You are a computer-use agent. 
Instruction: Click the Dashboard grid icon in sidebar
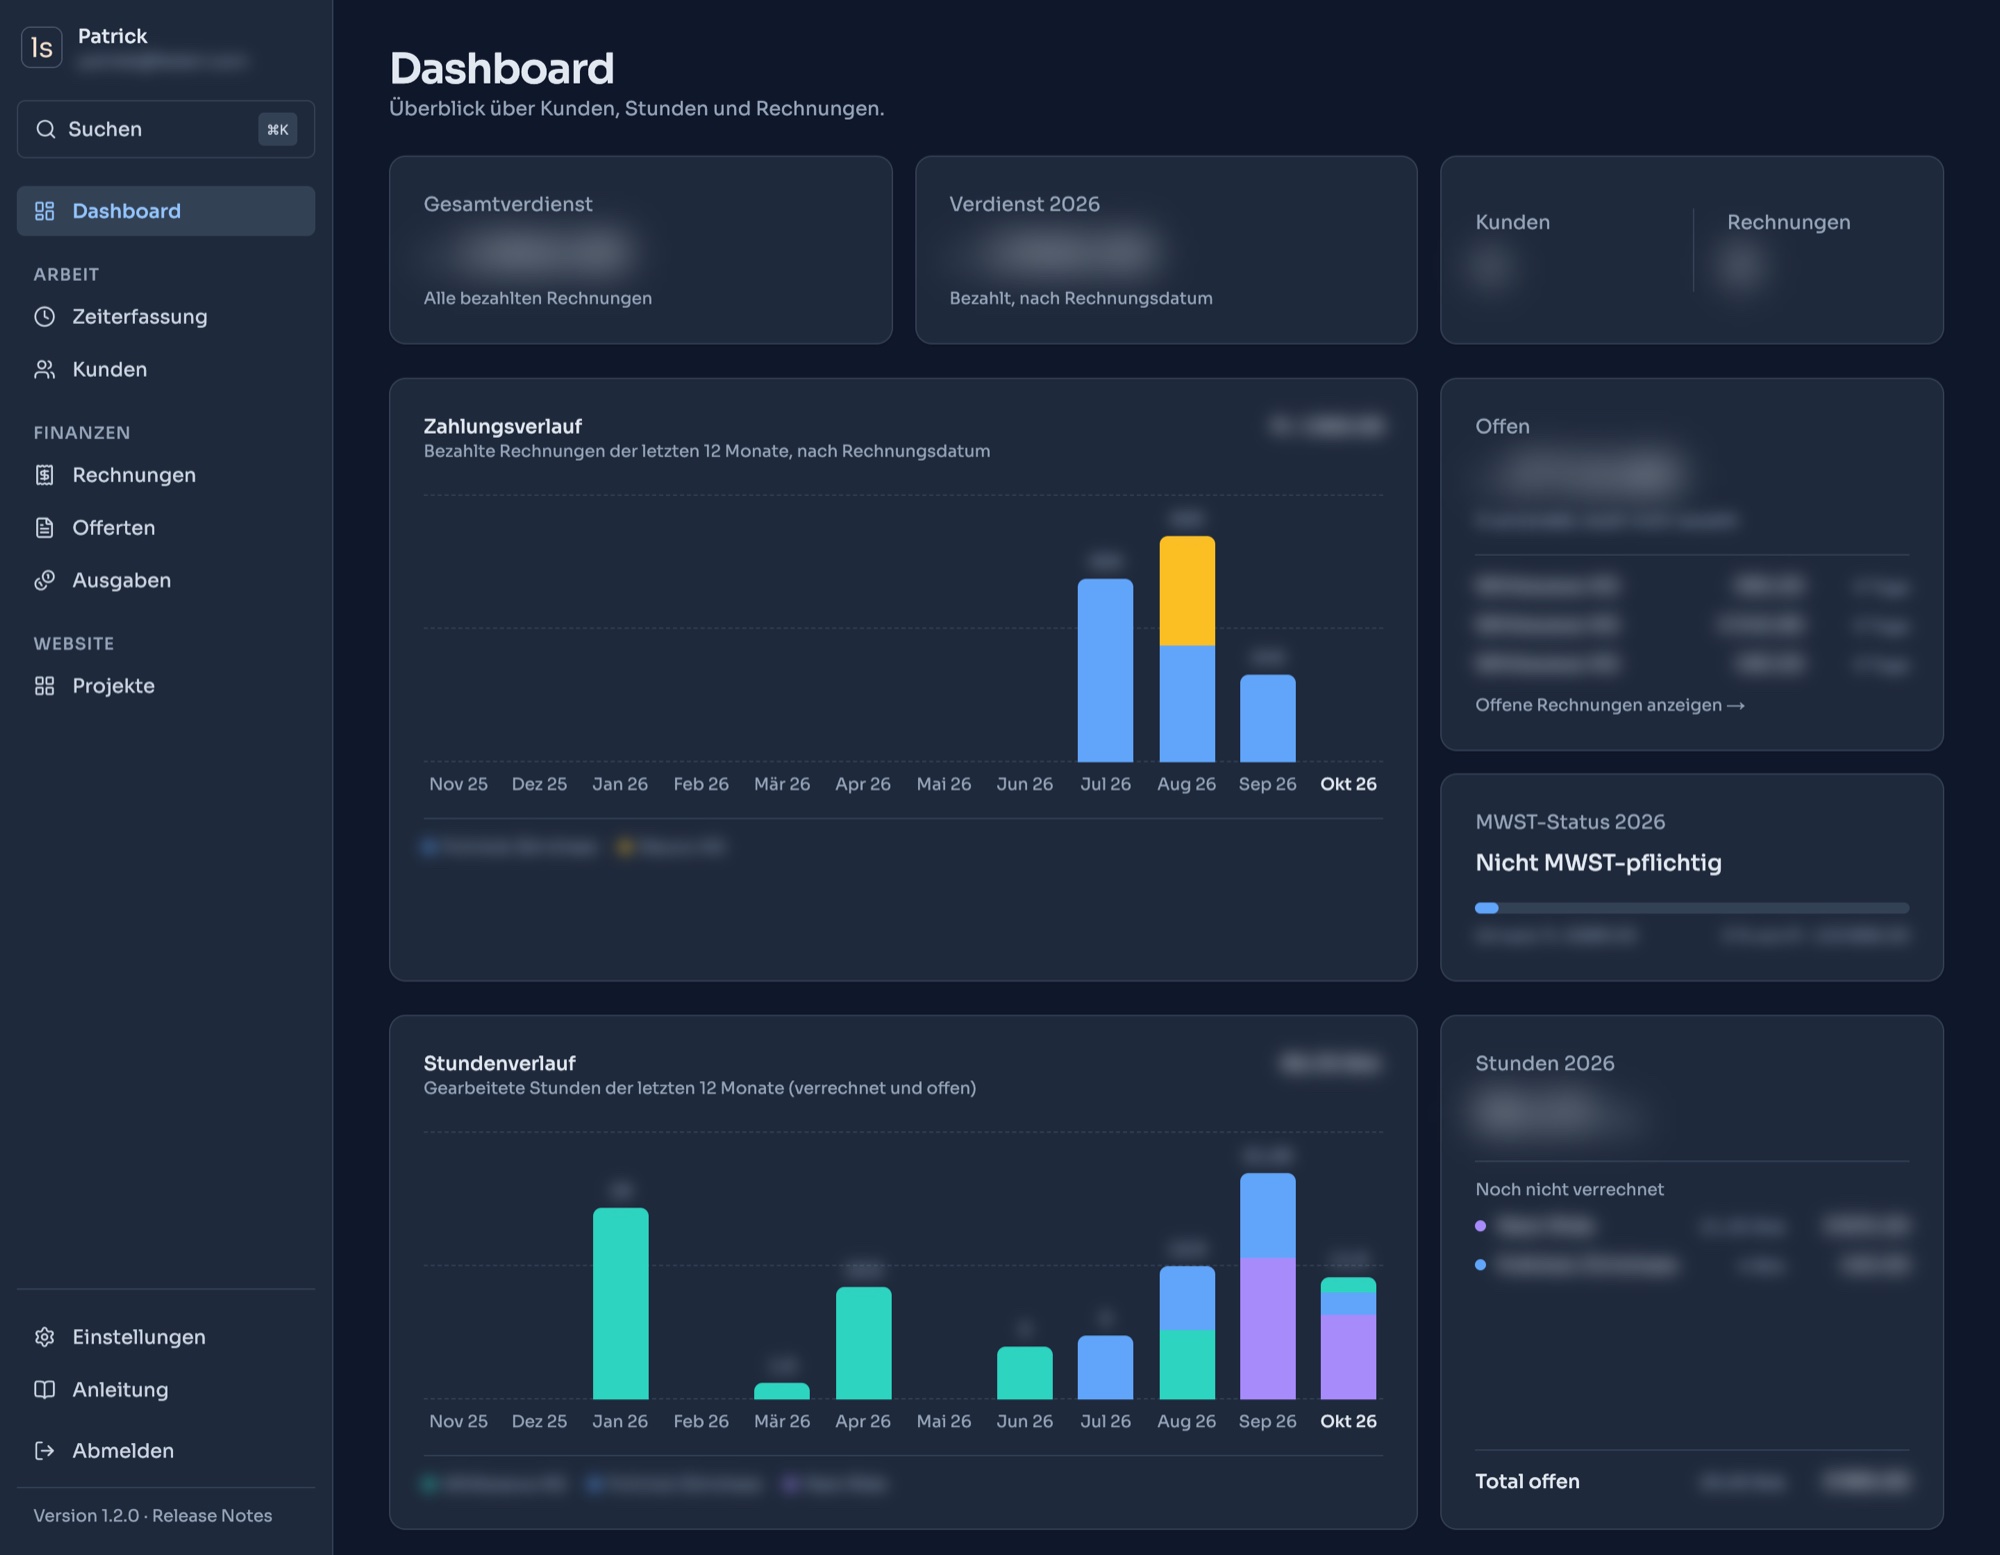pyautogui.click(x=44, y=211)
